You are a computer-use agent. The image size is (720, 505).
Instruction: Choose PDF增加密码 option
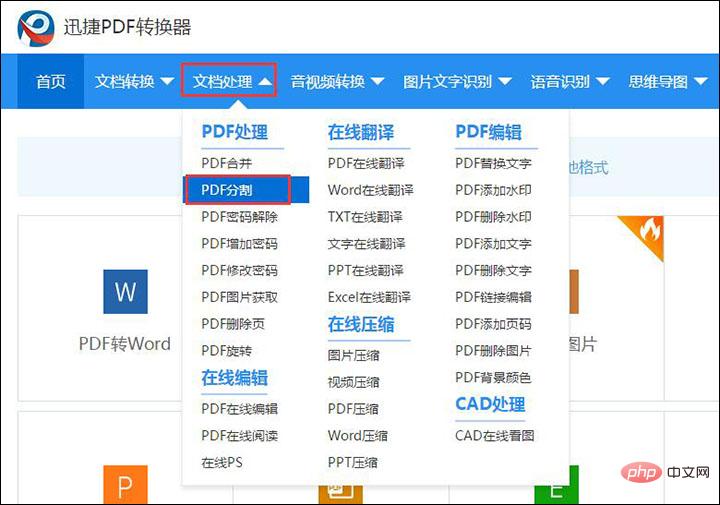[x=239, y=243]
